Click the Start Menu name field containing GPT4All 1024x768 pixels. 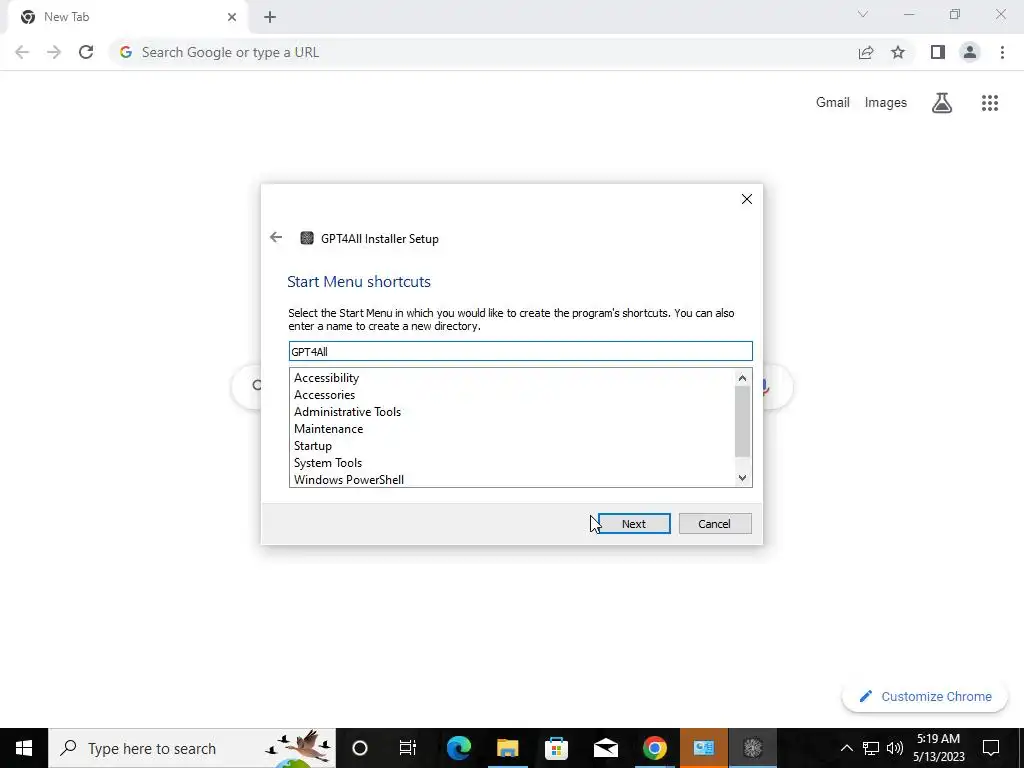[520, 351]
